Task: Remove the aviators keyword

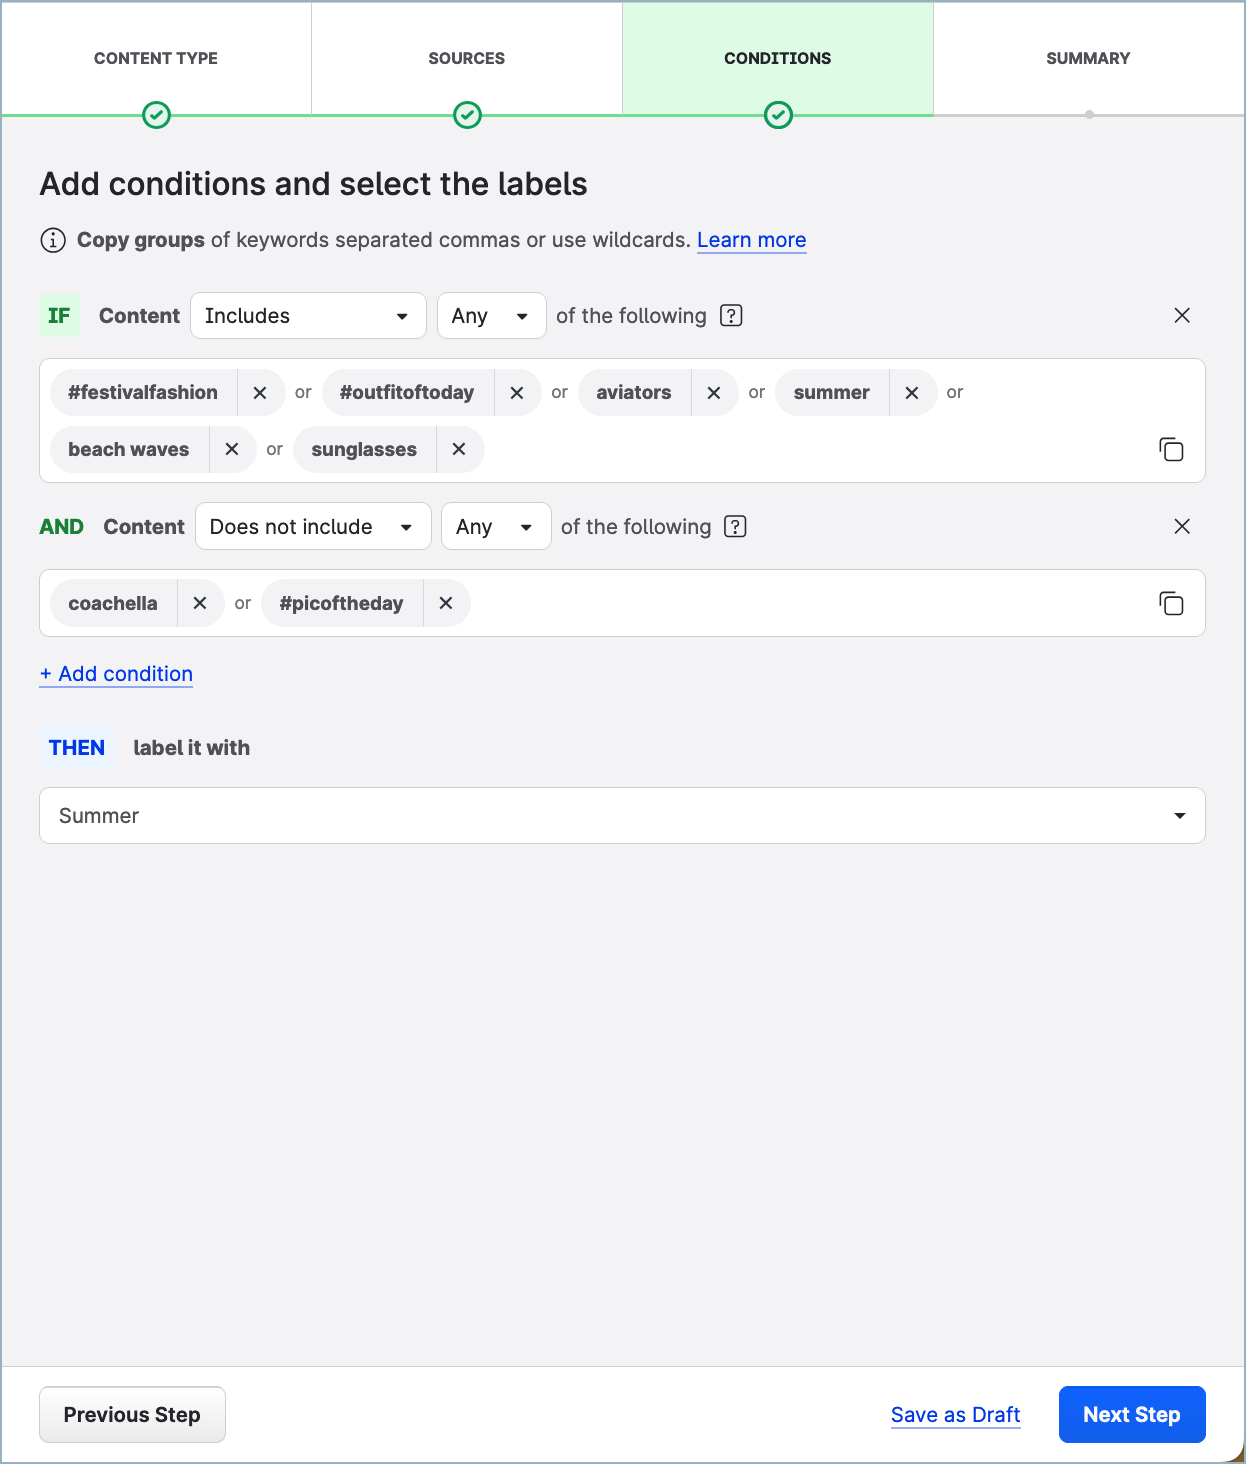Action: point(714,392)
